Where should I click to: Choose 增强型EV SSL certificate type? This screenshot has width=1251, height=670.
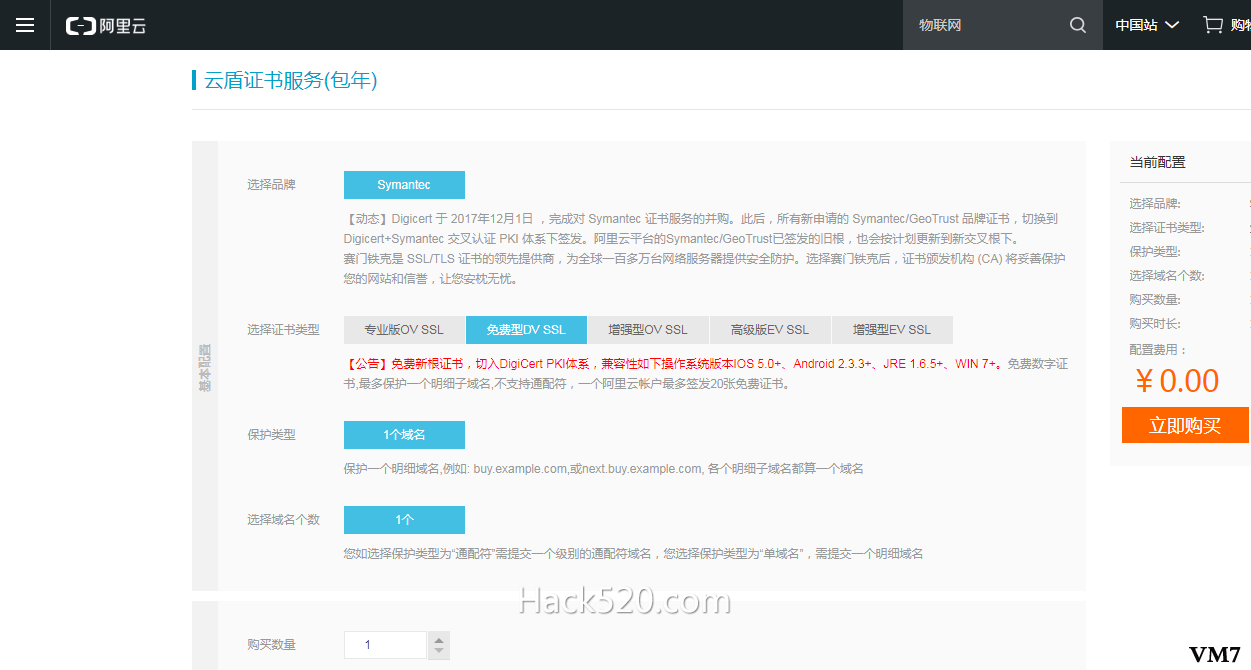click(892, 330)
